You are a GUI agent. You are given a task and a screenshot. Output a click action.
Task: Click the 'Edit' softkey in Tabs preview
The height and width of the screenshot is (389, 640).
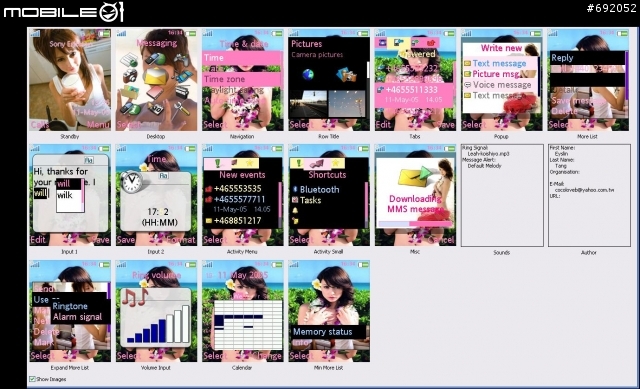(x=383, y=124)
